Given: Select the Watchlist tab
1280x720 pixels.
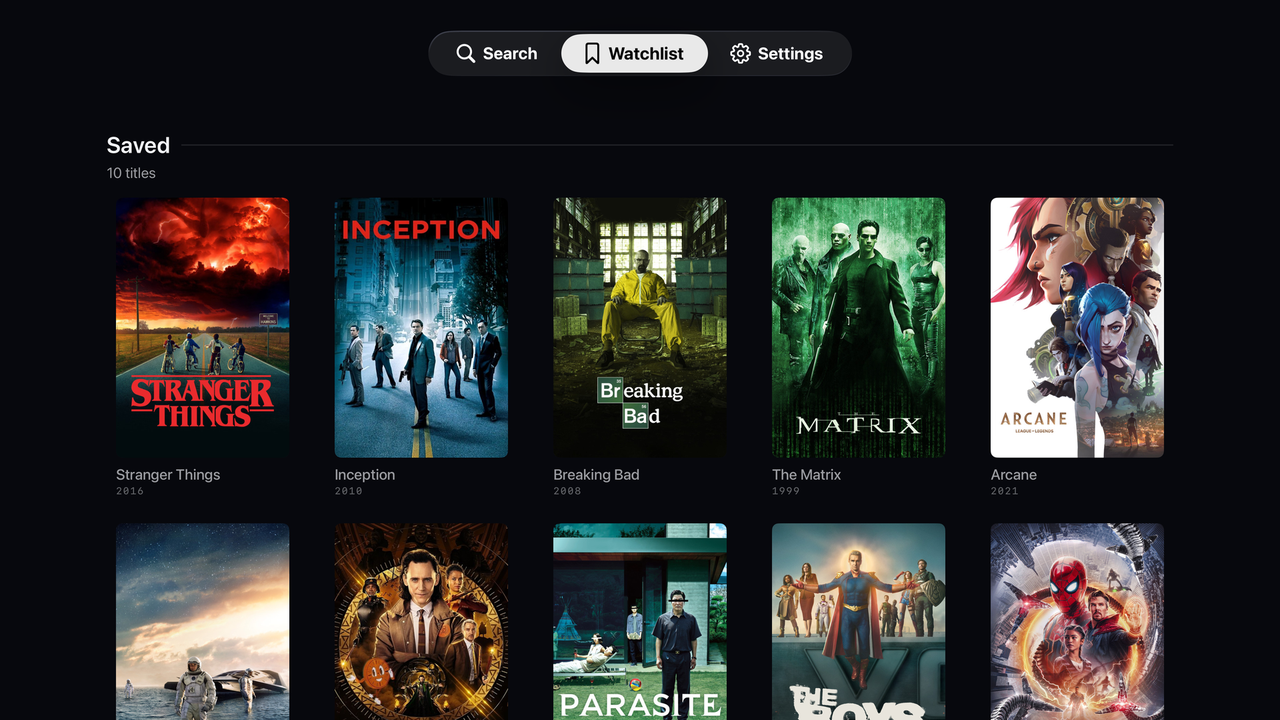Looking at the screenshot, I should click(x=634, y=54).
